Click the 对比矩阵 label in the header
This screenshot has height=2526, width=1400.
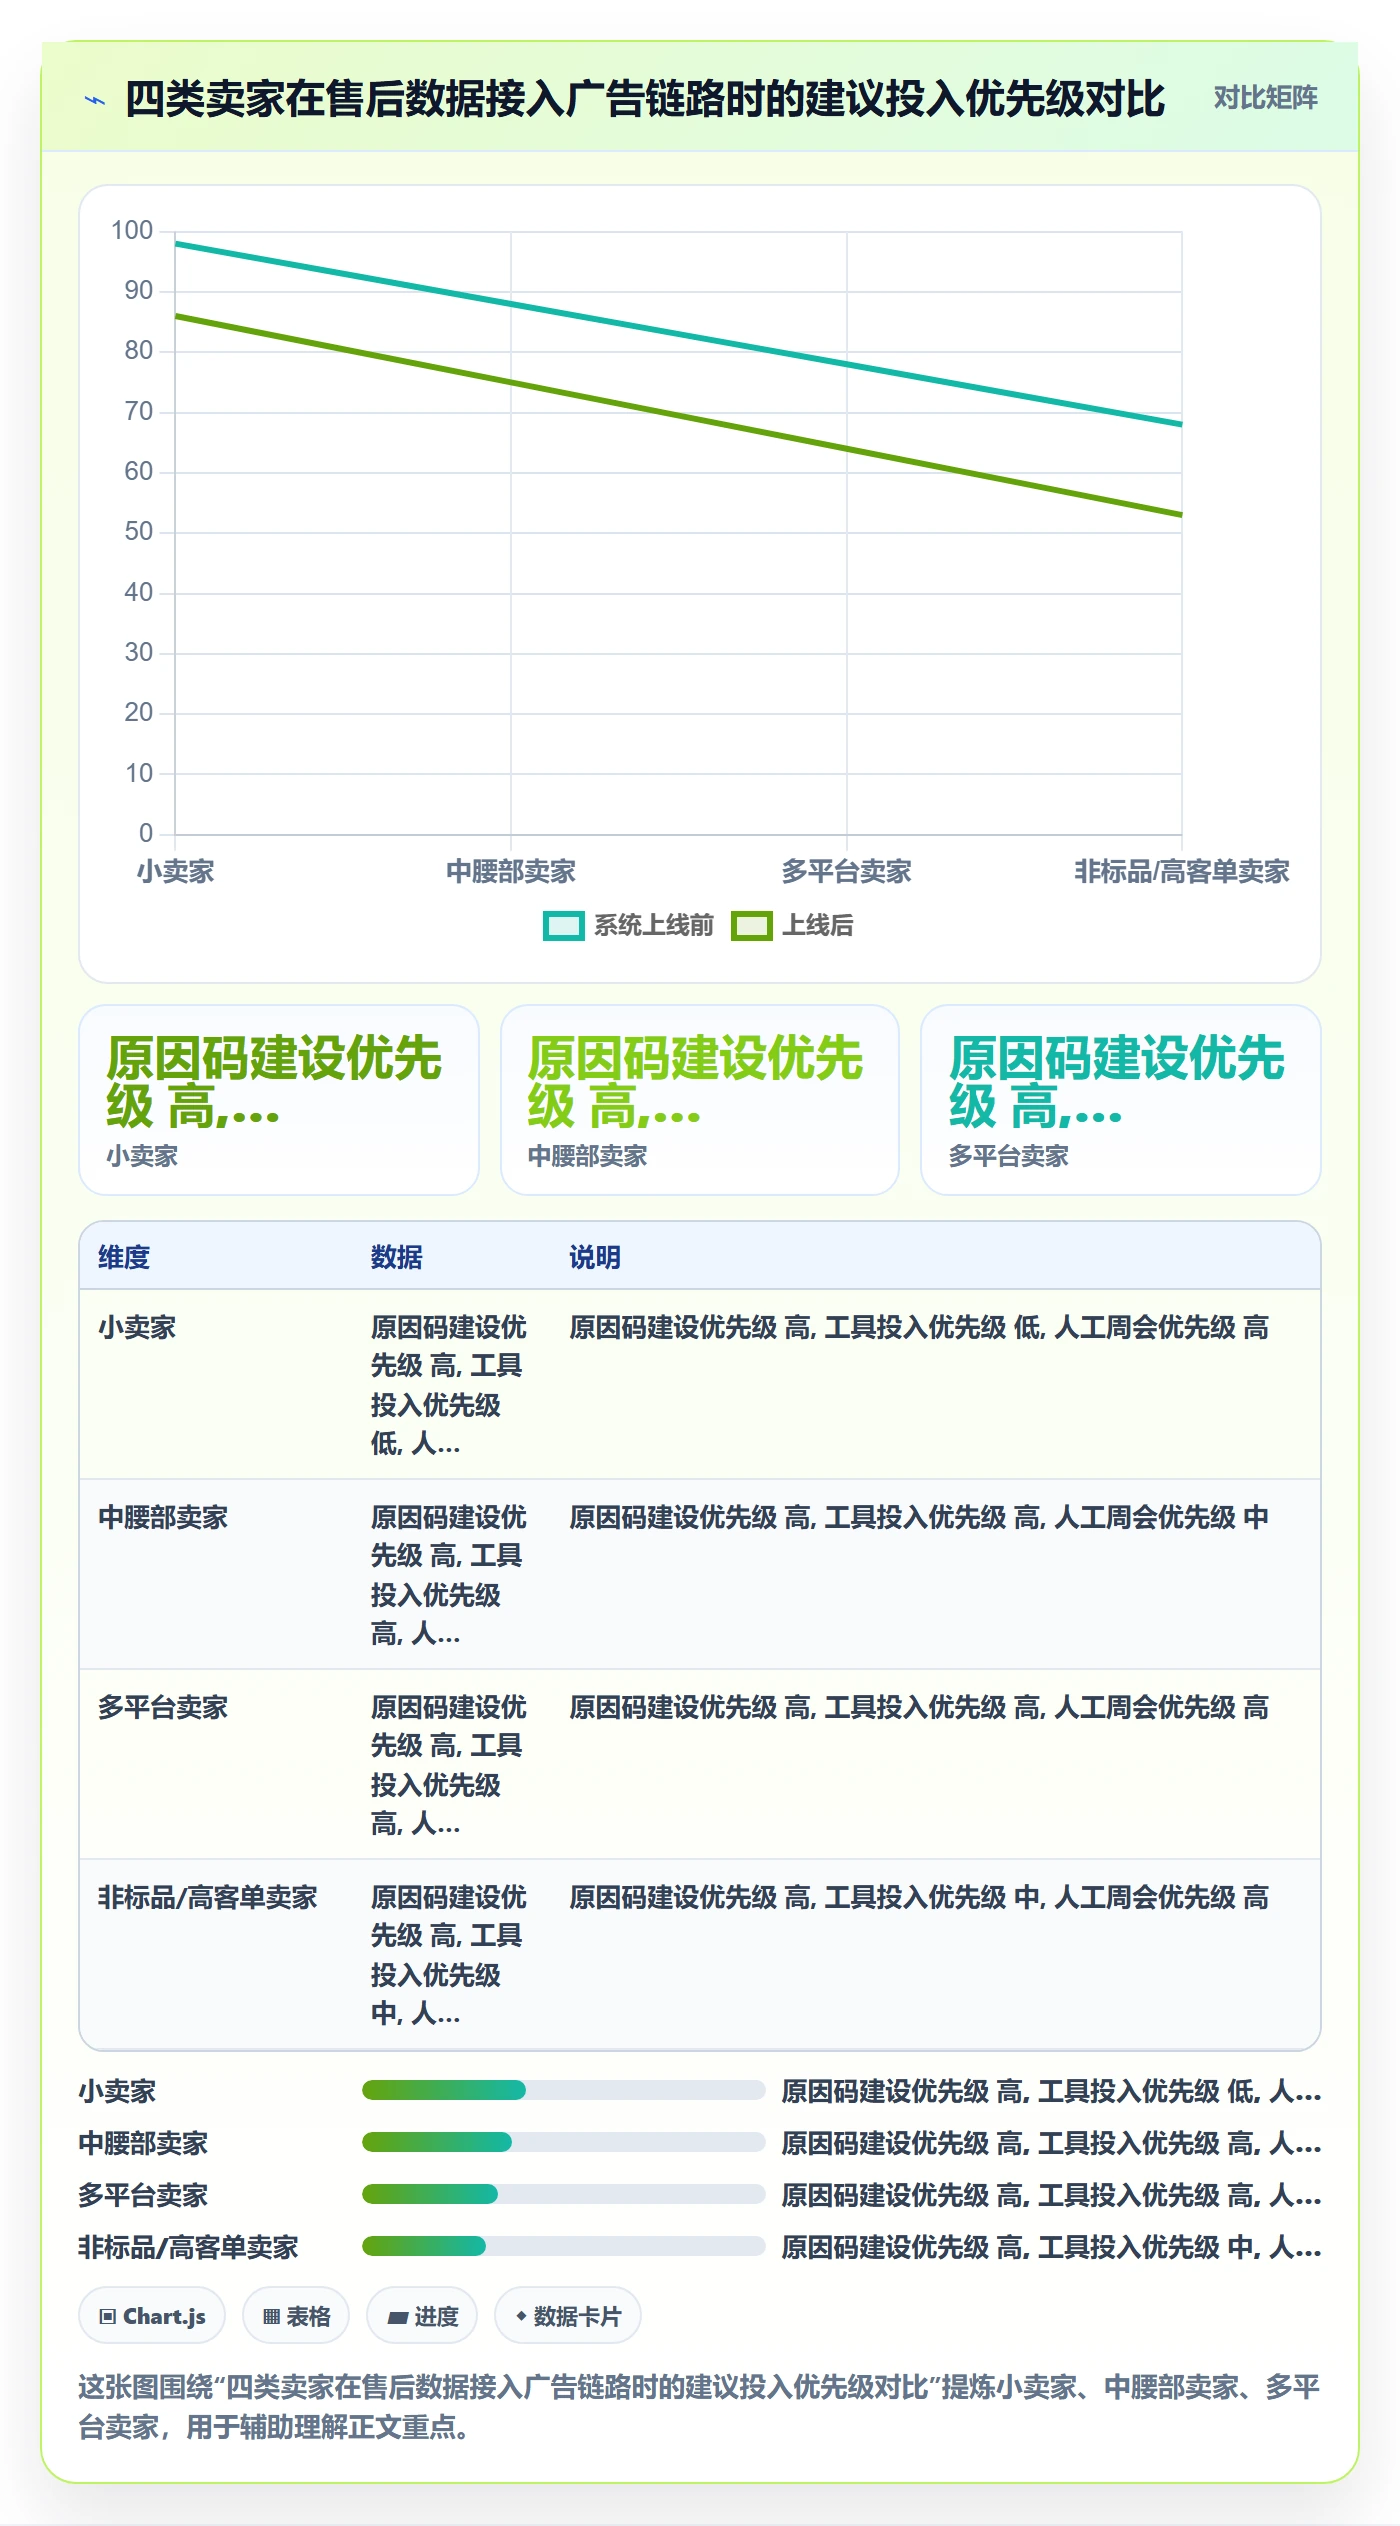(x=1265, y=98)
